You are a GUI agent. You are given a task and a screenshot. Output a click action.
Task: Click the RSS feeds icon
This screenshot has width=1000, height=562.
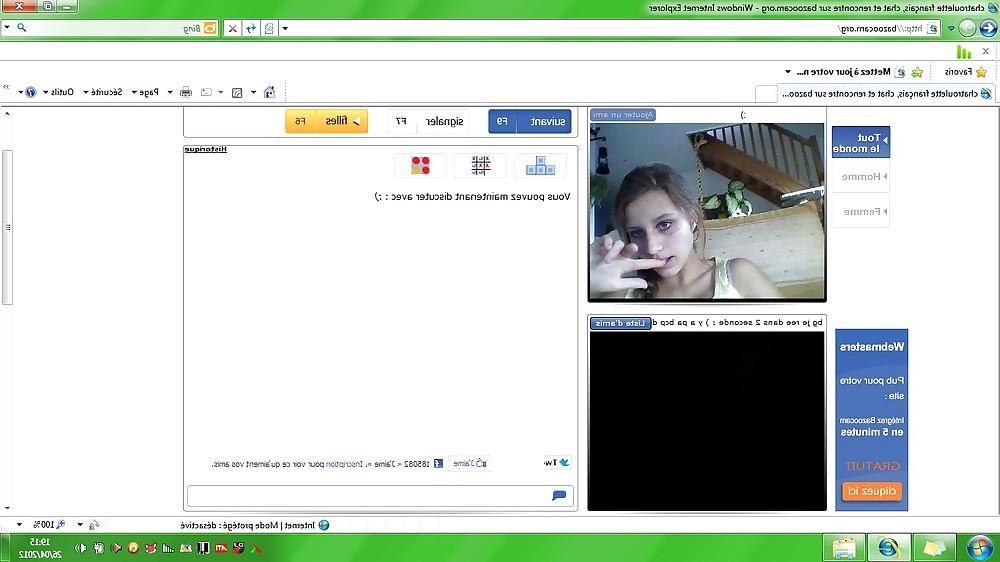click(237, 92)
